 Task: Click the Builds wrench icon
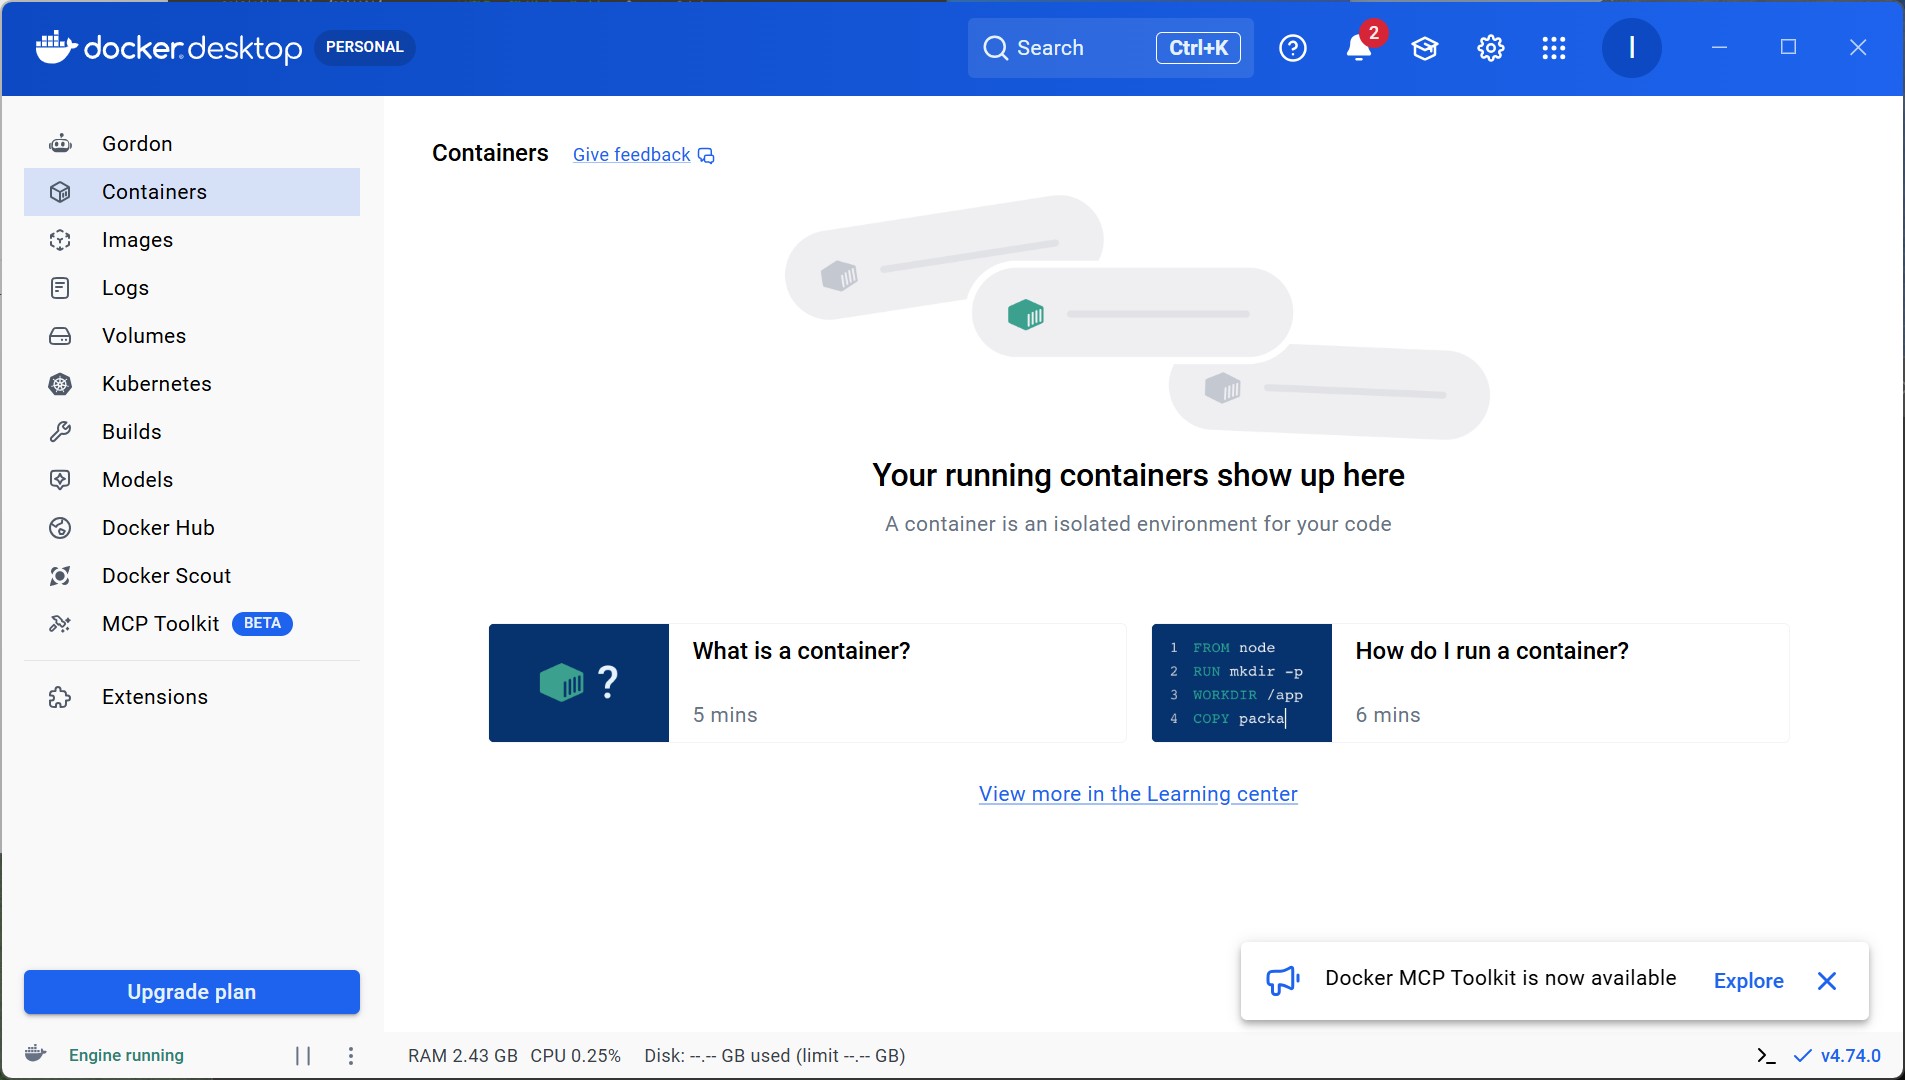pos(60,432)
